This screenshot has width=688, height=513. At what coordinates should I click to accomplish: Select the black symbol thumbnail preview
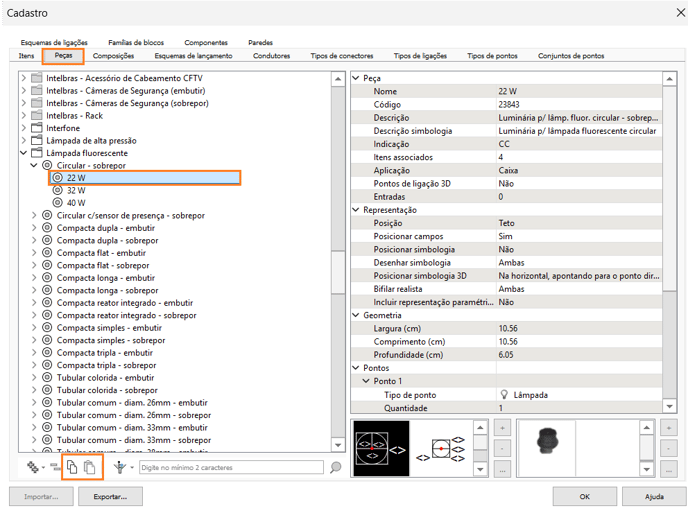coord(381,447)
